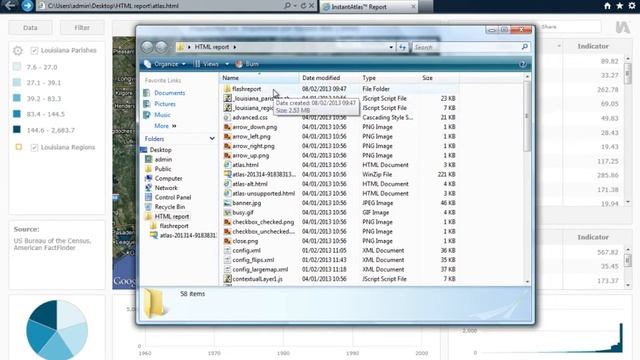Click the browser home icon
The height and width of the screenshot is (360, 640).
pos(607,6)
